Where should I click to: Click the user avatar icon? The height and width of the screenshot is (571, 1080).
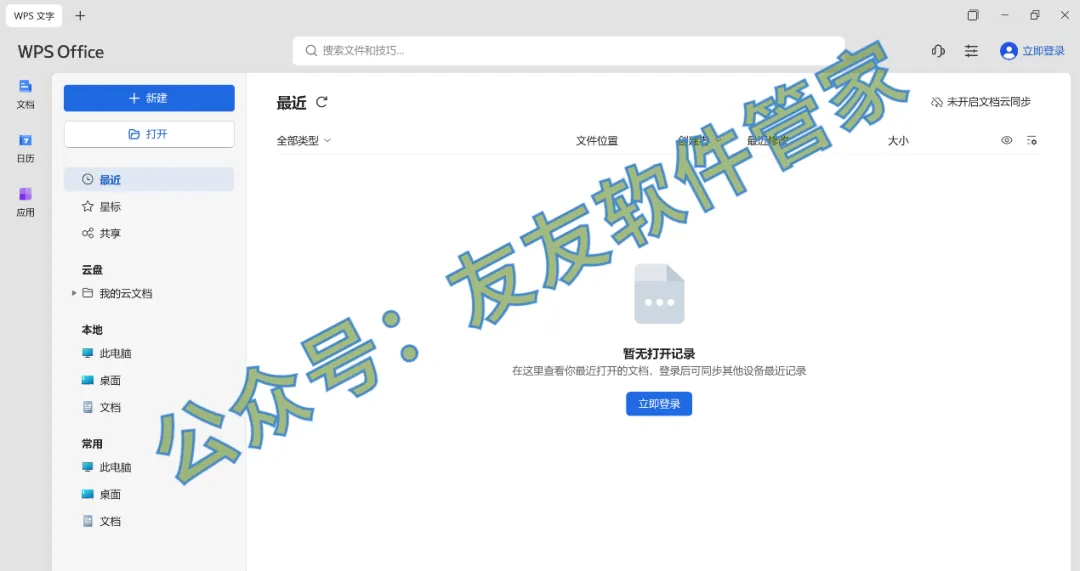coord(1008,51)
